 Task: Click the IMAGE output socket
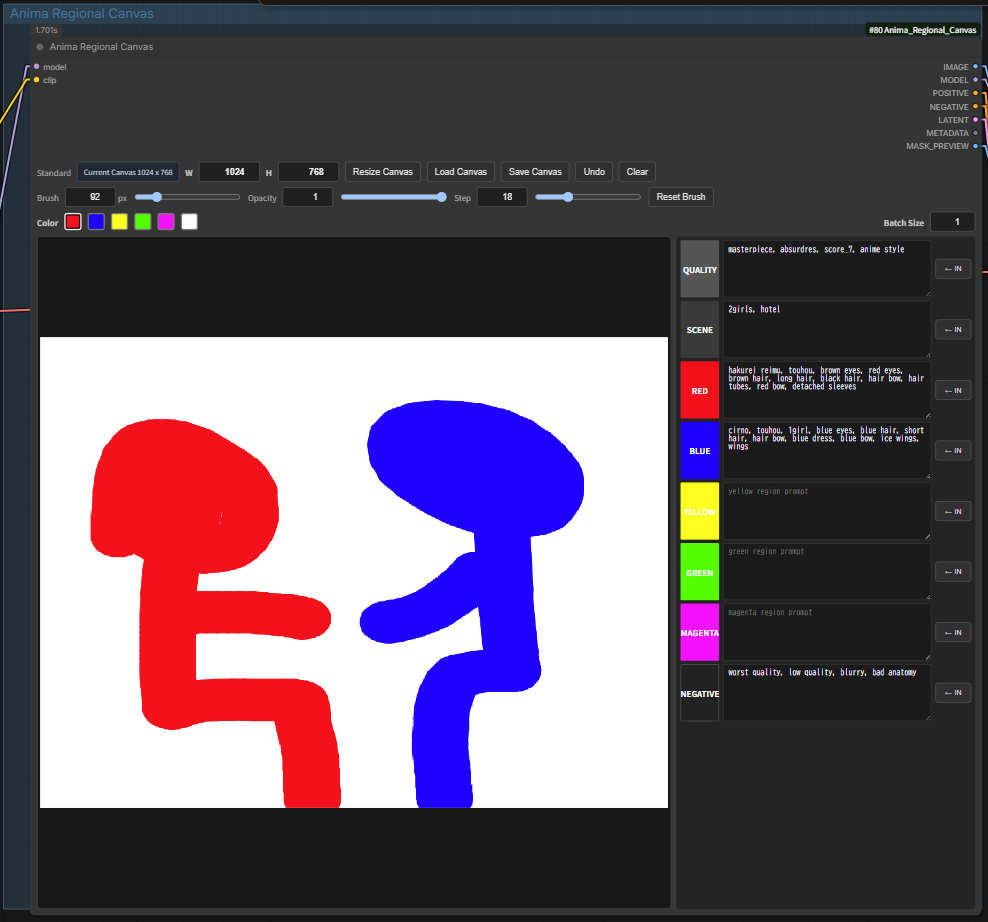pyautogui.click(x=975, y=66)
